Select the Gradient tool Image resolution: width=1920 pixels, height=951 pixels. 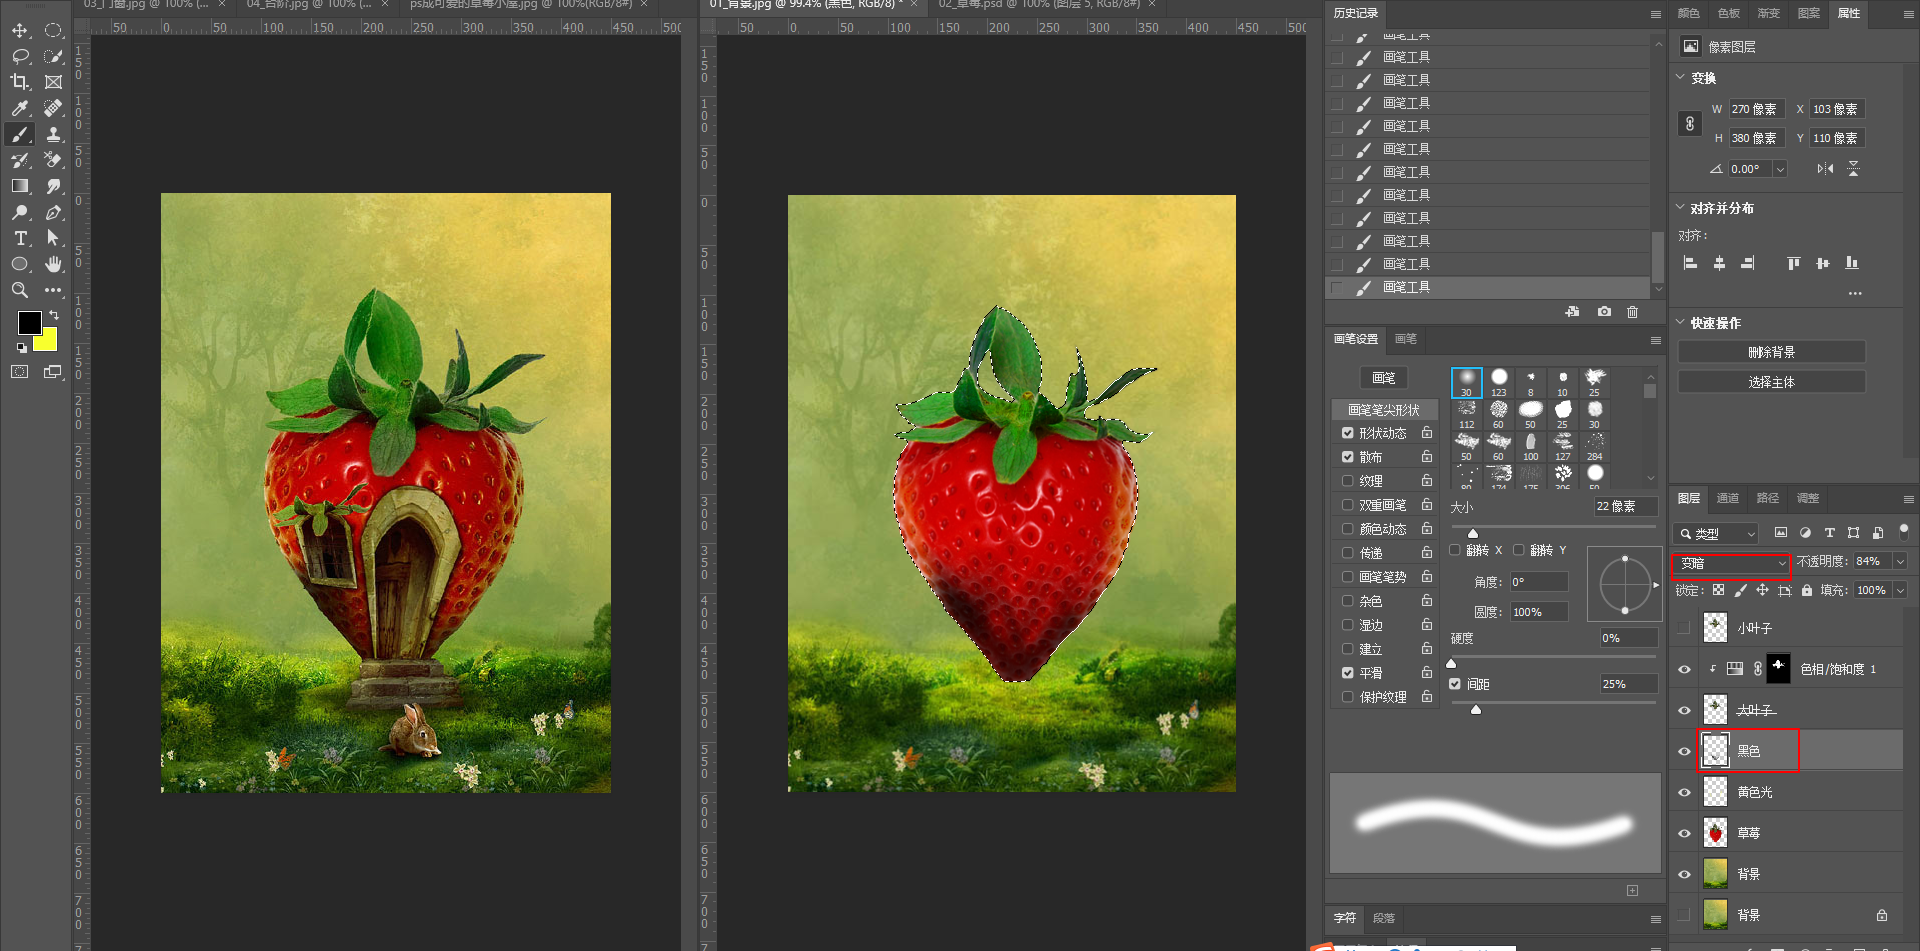(20, 186)
